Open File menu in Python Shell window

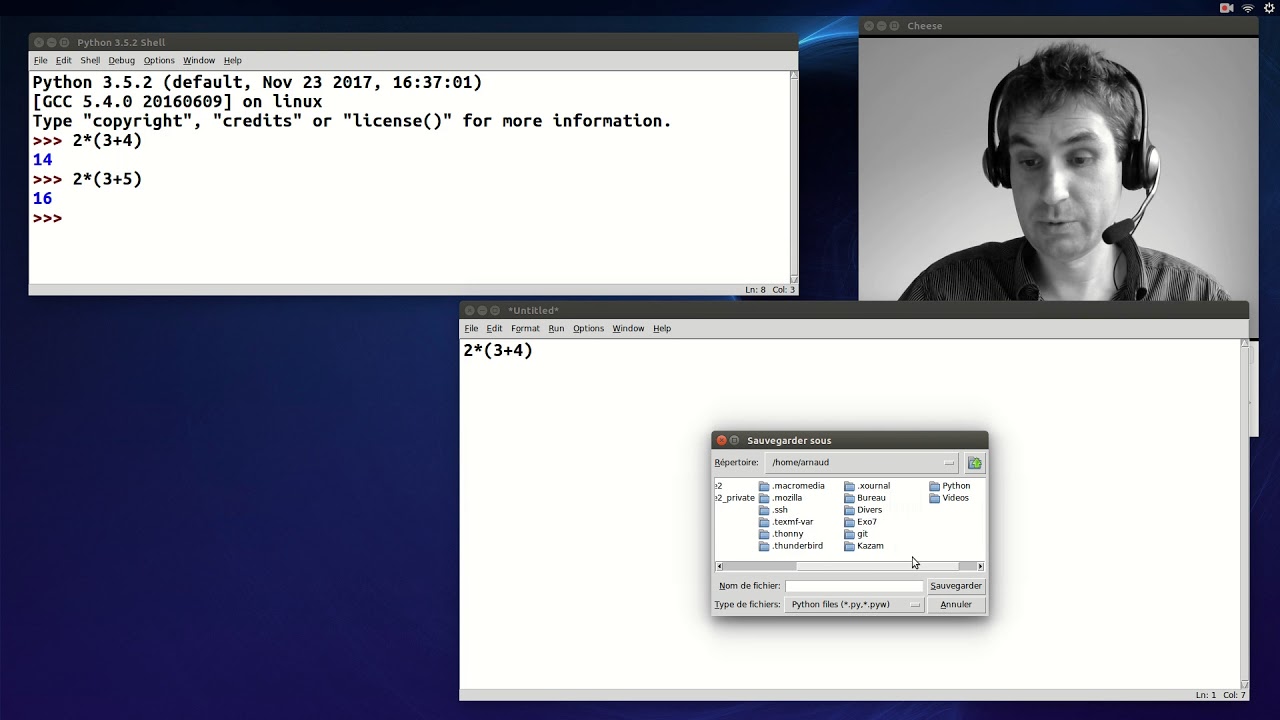40,61
